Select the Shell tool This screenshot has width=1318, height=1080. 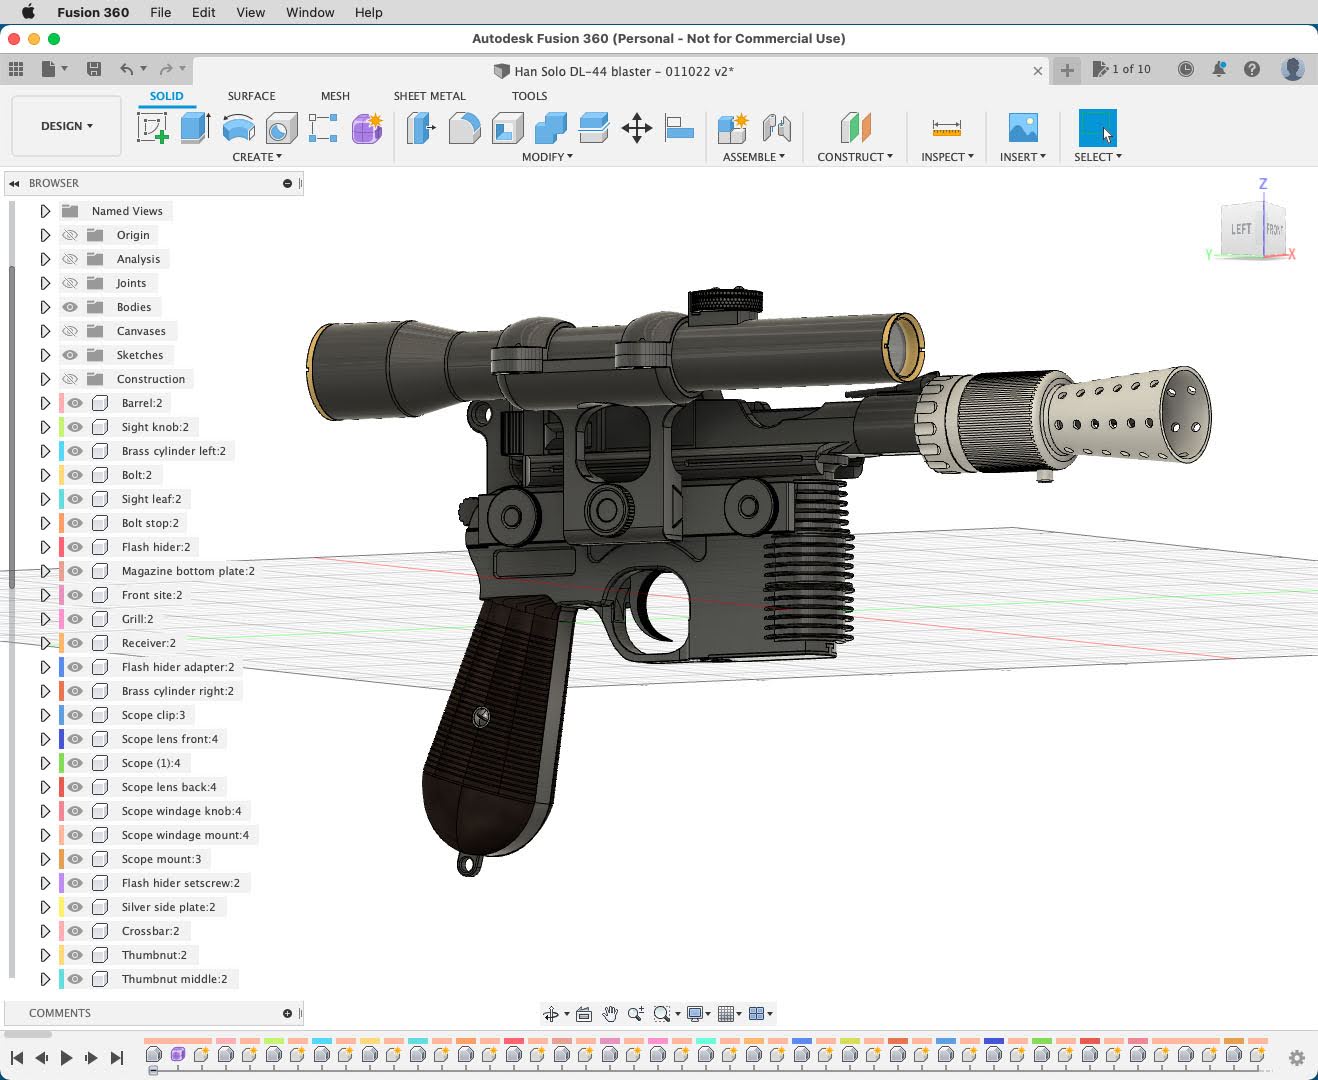pos(507,128)
